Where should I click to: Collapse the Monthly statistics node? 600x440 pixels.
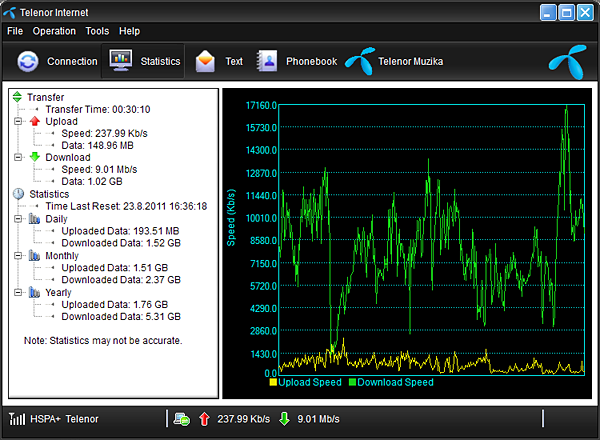click(x=18, y=255)
